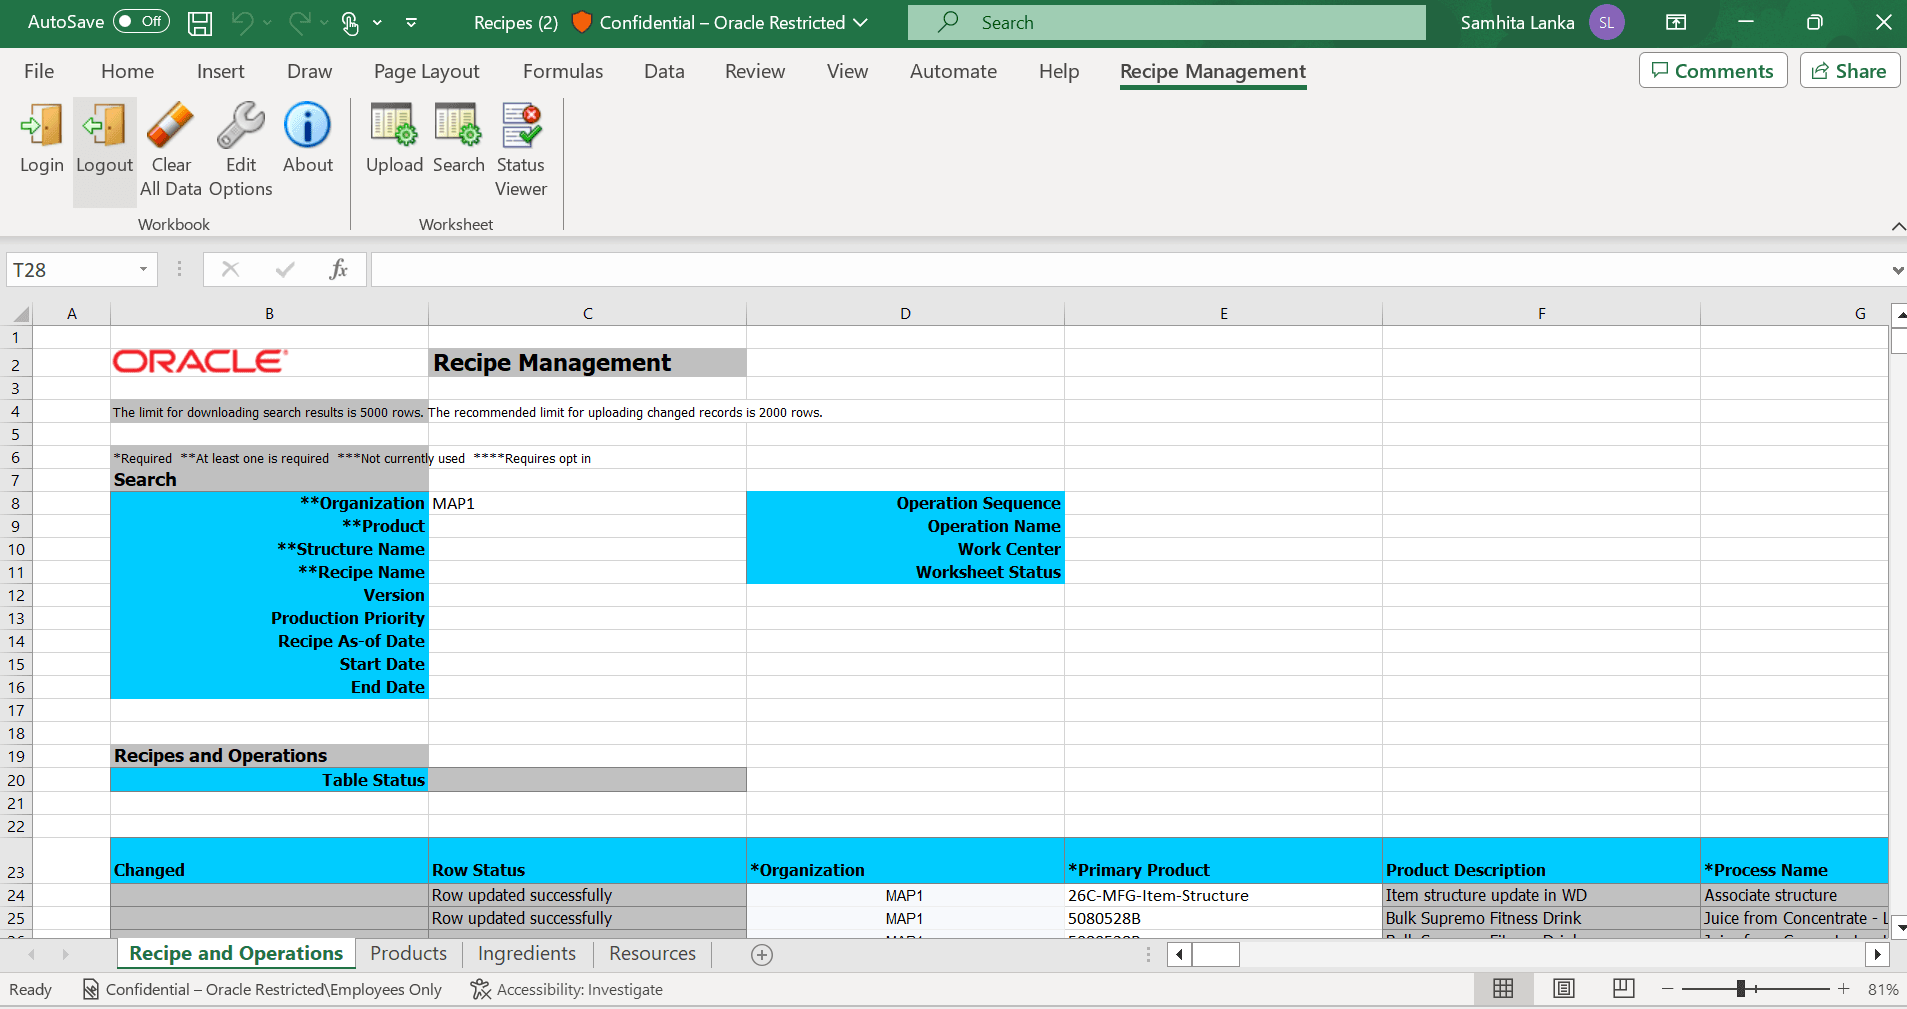This screenshot has width=1907, height=1009.
Task: Open Edit Options wrench icon
Action: coord(241,126)
